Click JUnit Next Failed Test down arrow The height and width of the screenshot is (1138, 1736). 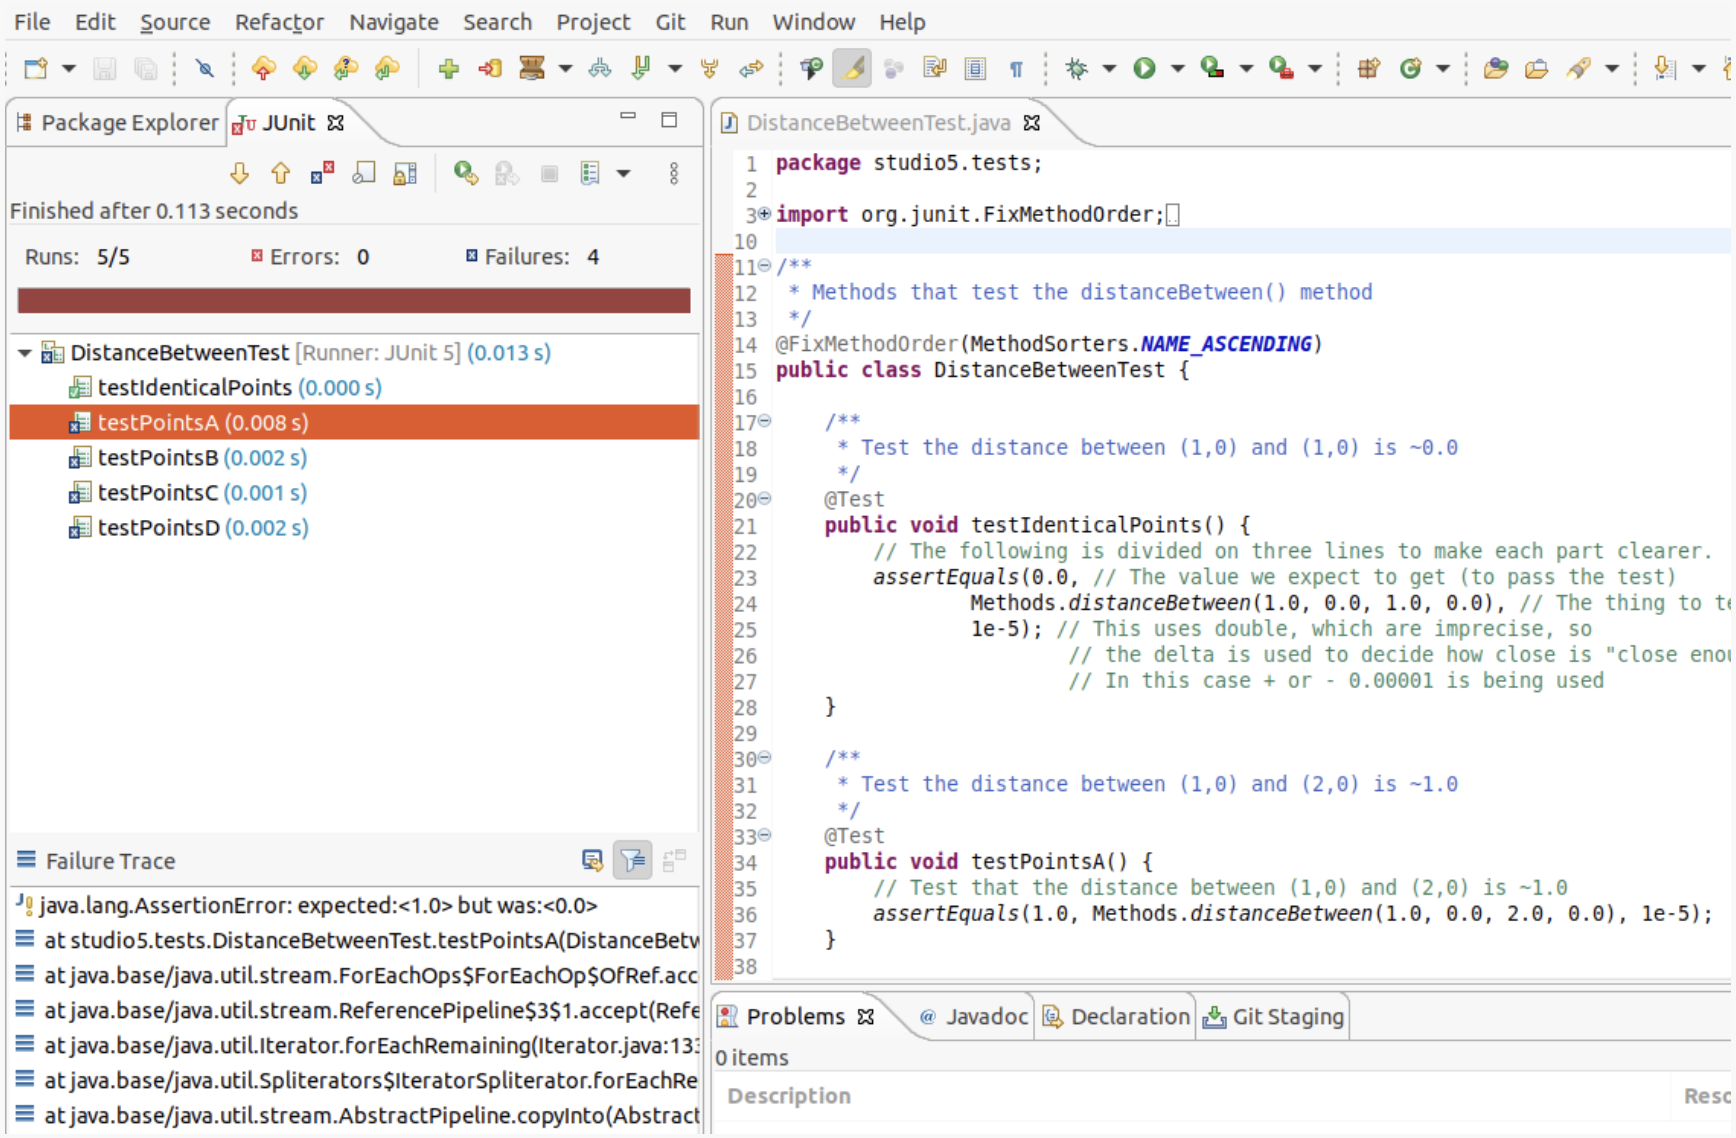(x=239, y=173)
